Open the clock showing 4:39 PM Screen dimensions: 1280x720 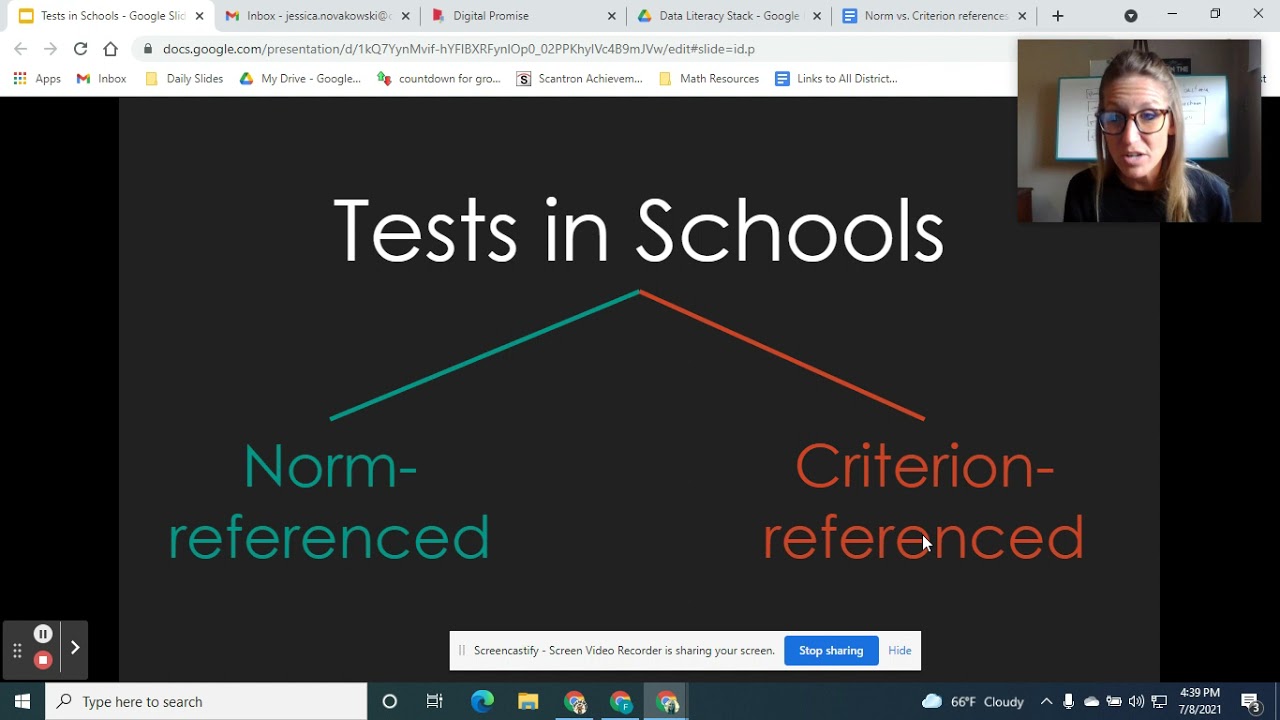[1200, 701]
